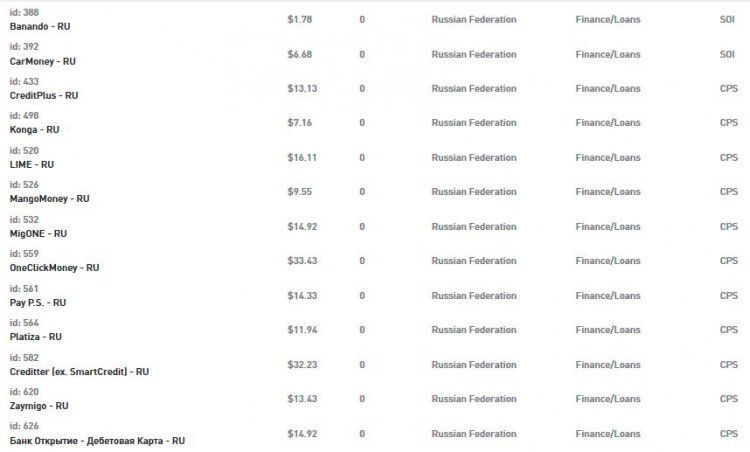Open Банк Открытие - Дебетовая Карта offer
This screenshot has width=750, height=452.
(98, 440)
